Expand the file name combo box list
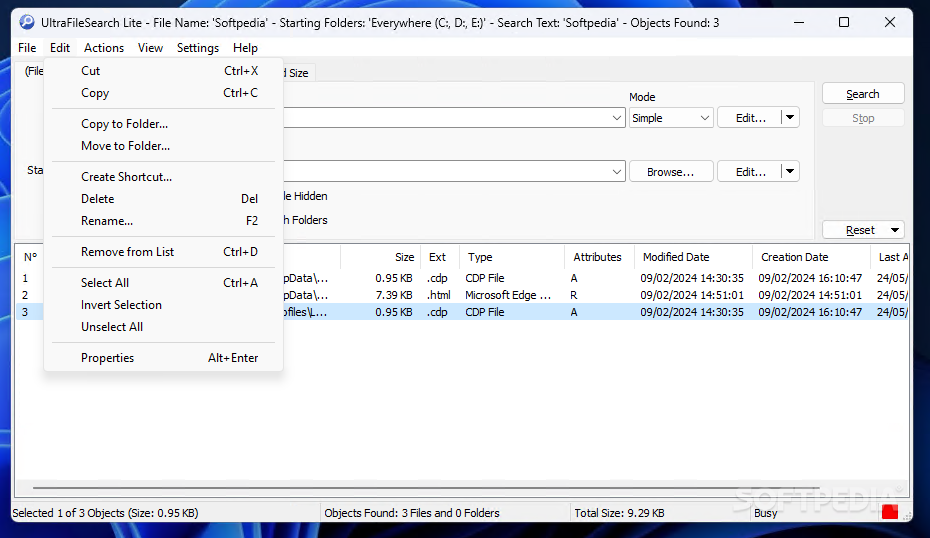Screen dimensions: 930x538 [617, 117]
